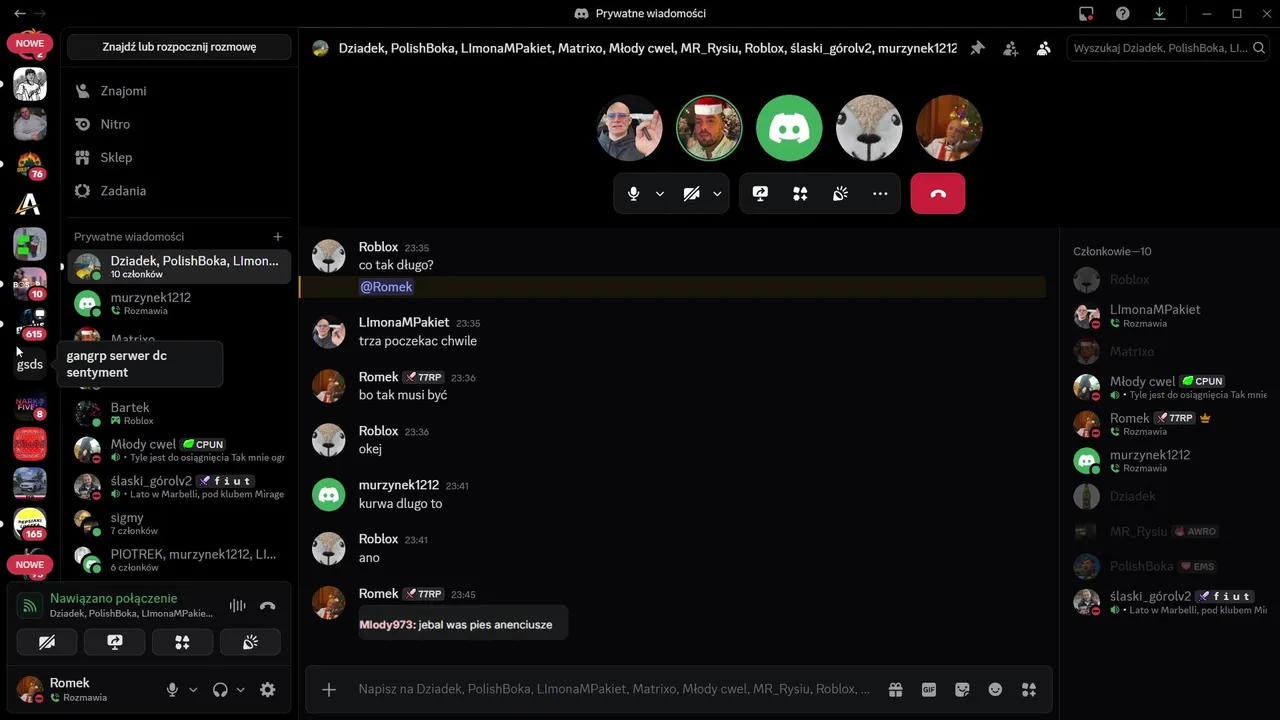Open the soundboard icon in call controls
Viewport: 1280px width, 720px height.
click(840, 194)
